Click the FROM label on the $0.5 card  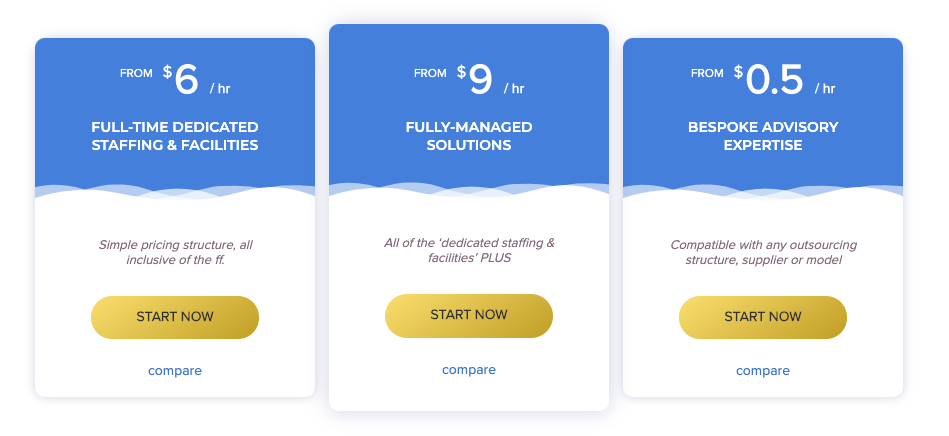(x=707, y=73)
